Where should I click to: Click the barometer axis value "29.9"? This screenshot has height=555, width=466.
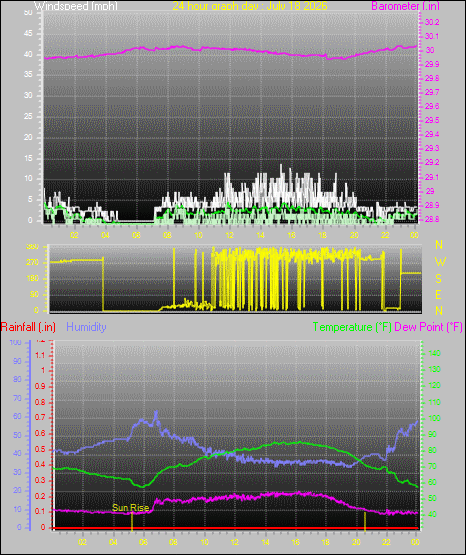click(432, 64)
